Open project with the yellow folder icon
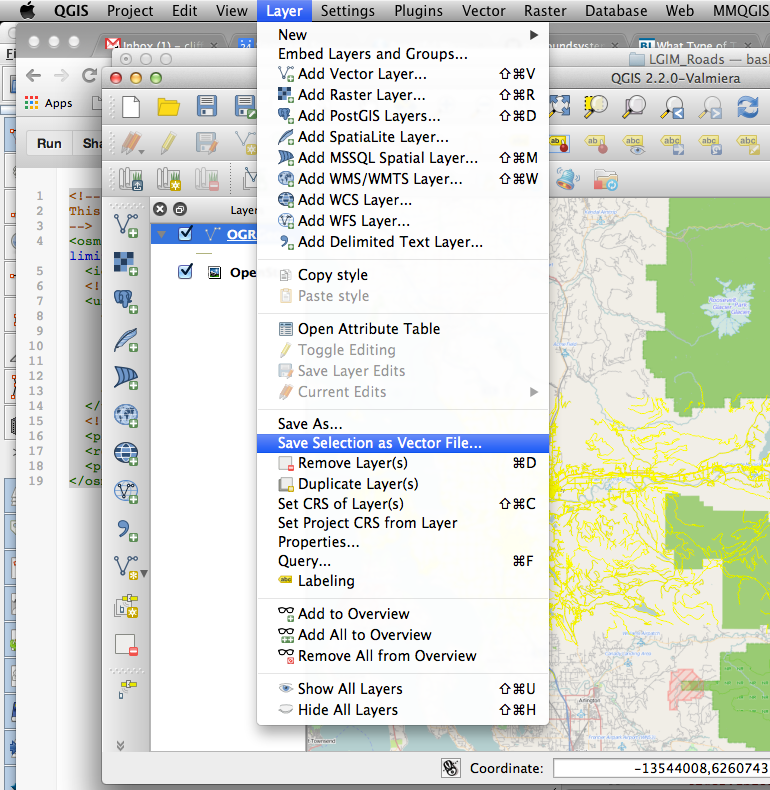 coord(168,107)
